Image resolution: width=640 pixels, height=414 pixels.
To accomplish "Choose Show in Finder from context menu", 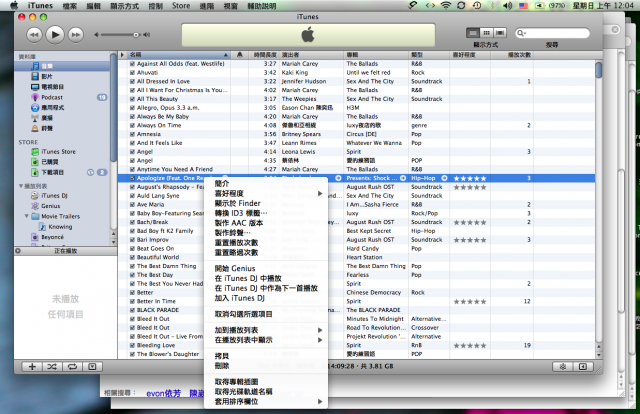I will tap(266, 203).
